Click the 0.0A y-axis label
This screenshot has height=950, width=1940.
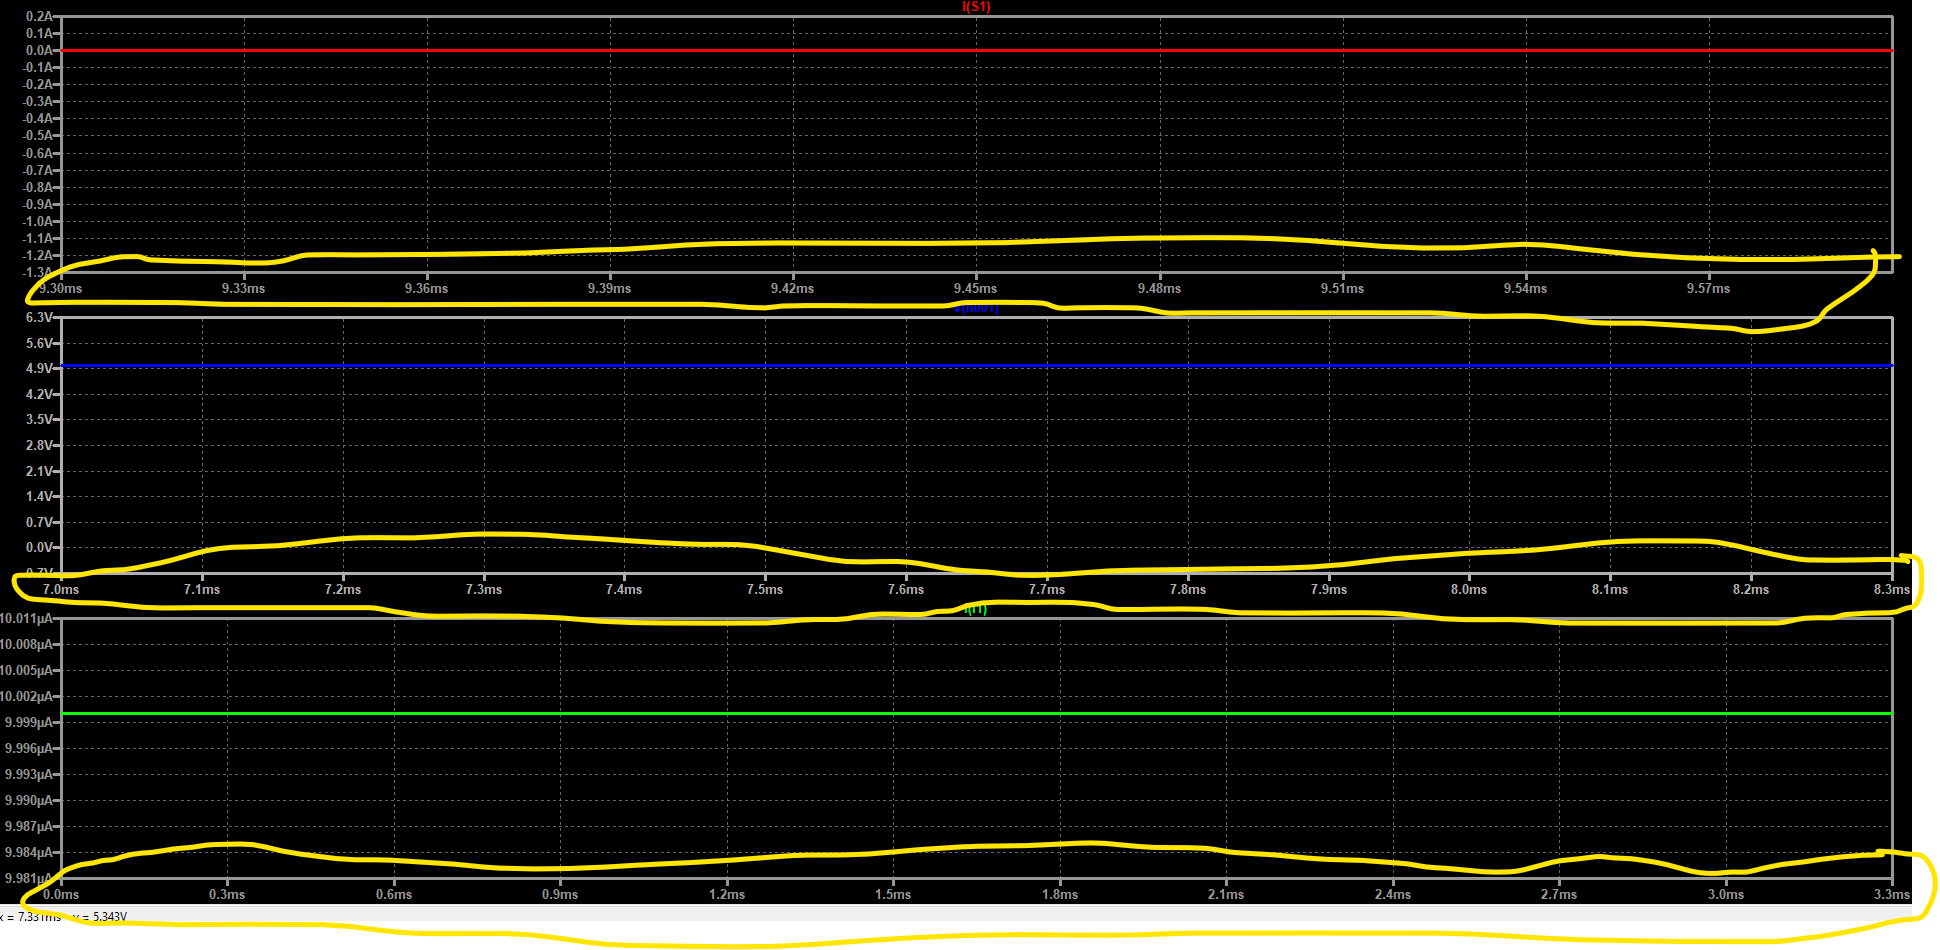tap(38, 50)
